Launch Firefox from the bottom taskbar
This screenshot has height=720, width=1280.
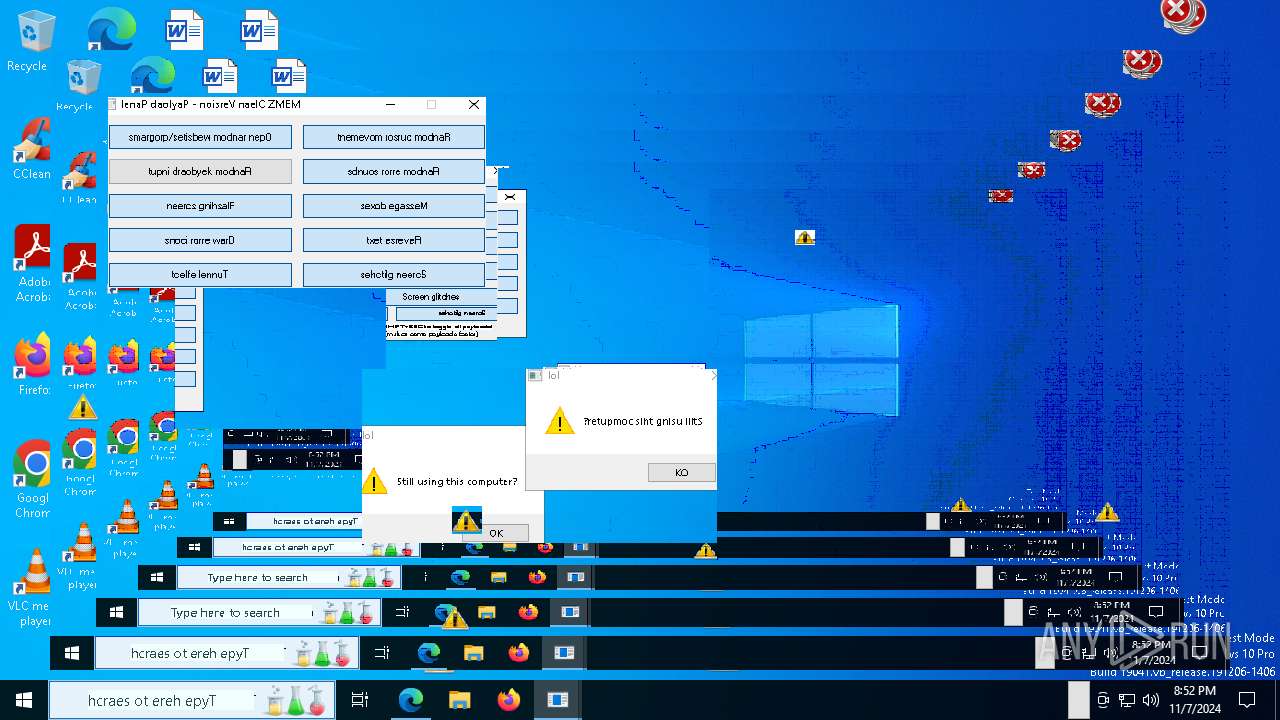(508, 700)
